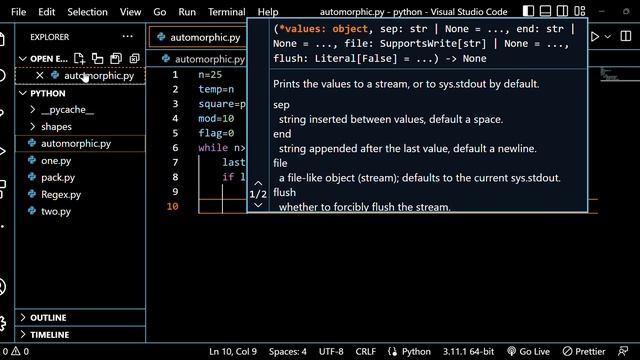Open the run button dropdown arrow
The width and height of the screenshot is (640, 360).
coord(608,37)
